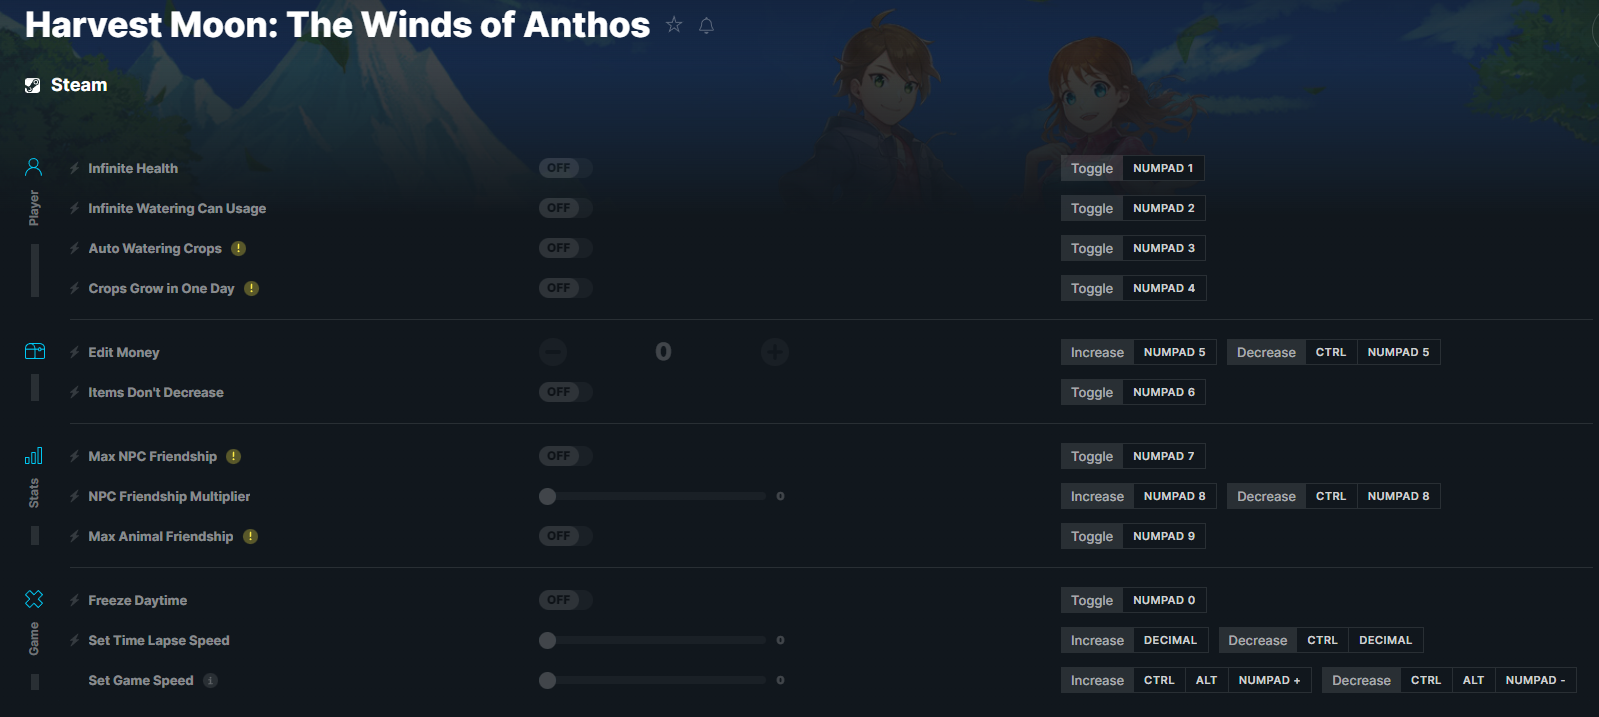Select the Stats bar chart icon
1599x717 pixels.
click(x=34, y=456)
